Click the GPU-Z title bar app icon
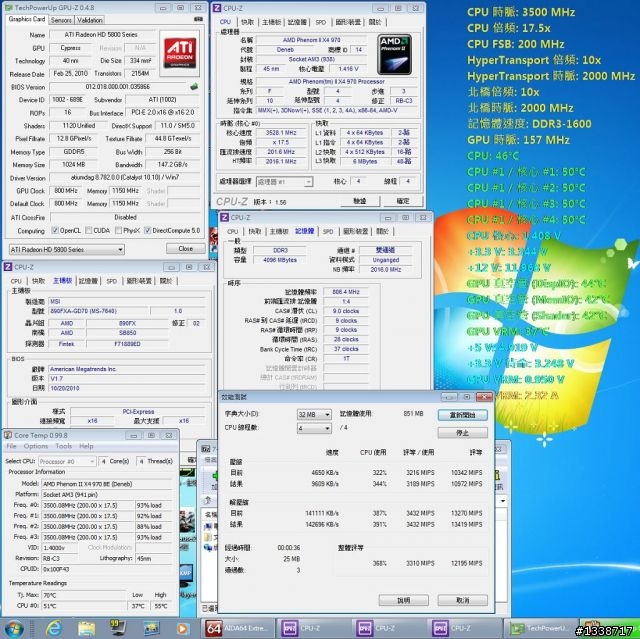 (9, 8)
